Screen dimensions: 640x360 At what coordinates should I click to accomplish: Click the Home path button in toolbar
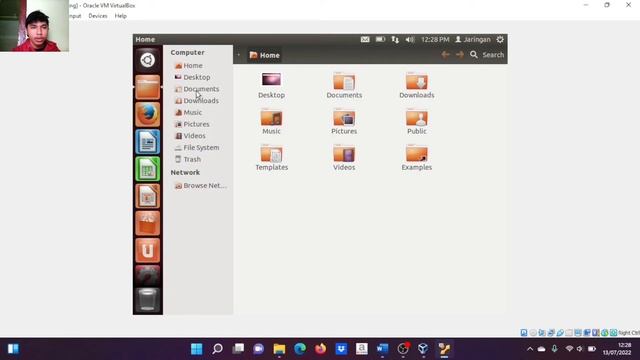click(264, 55)
